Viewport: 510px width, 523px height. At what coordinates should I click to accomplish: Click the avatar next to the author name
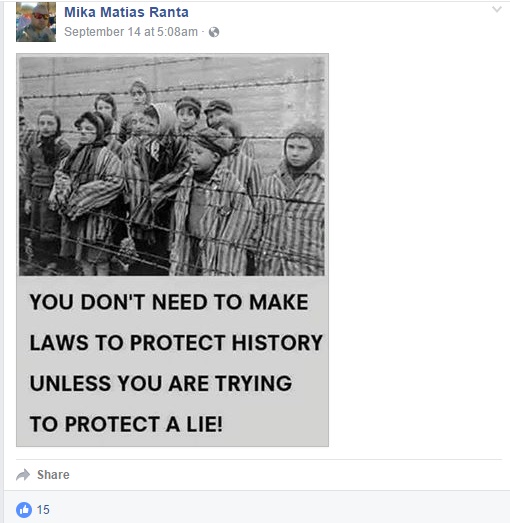[36, 22]
